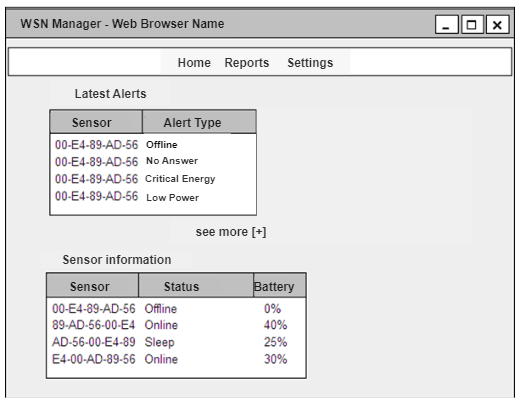Open the Settings menu item

click(x=310, y=63)
